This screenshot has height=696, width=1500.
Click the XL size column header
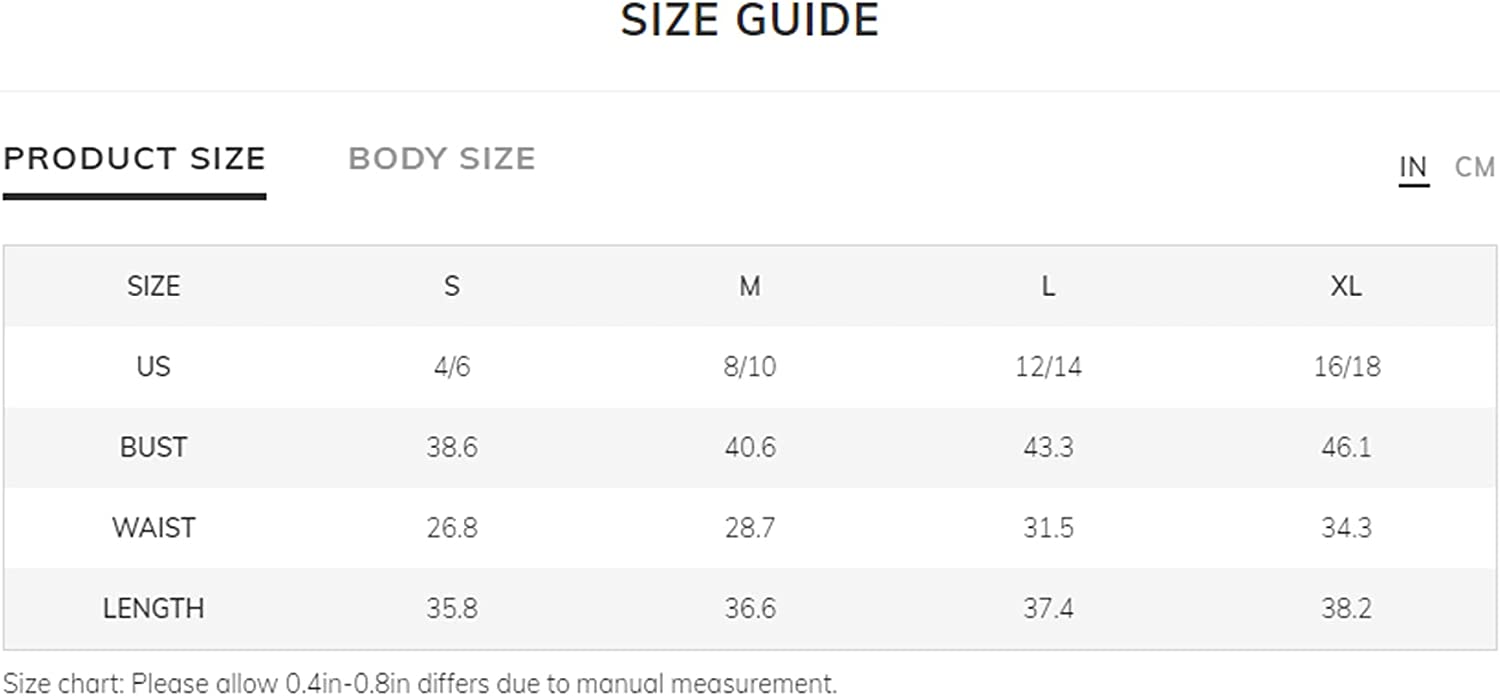click(1346, 286)
